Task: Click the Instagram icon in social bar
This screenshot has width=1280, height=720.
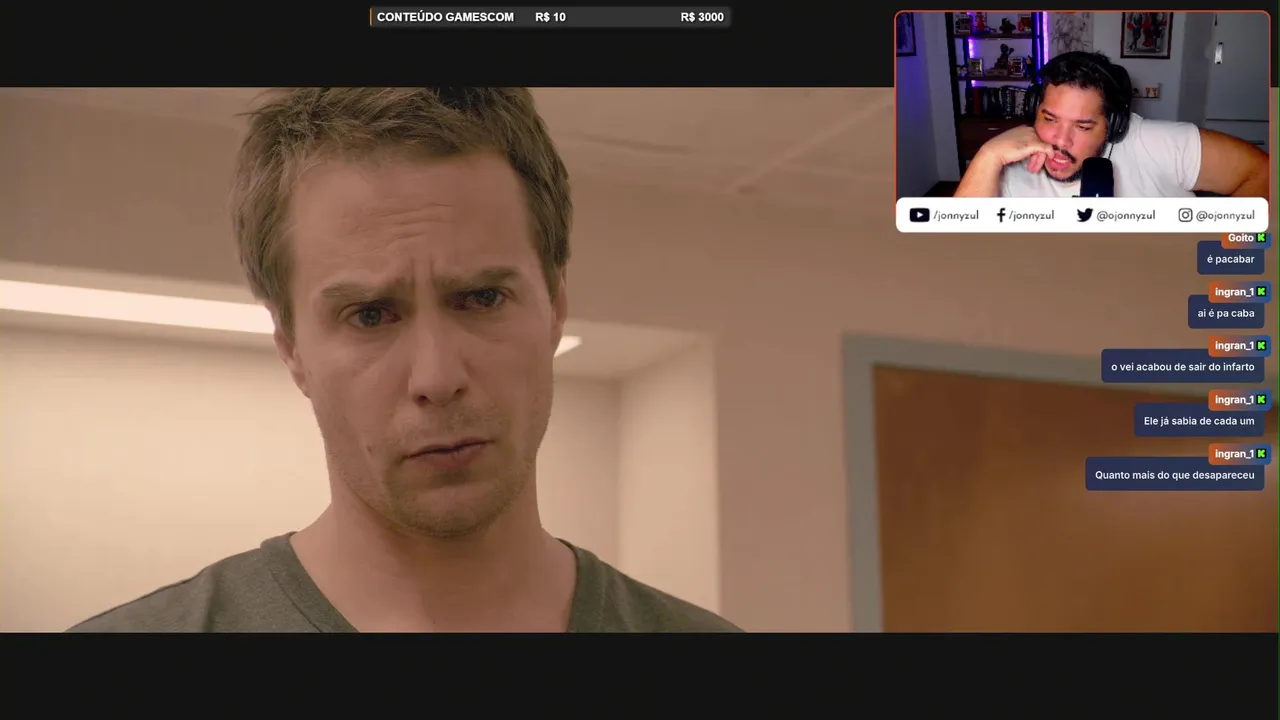Action: 1185,215
